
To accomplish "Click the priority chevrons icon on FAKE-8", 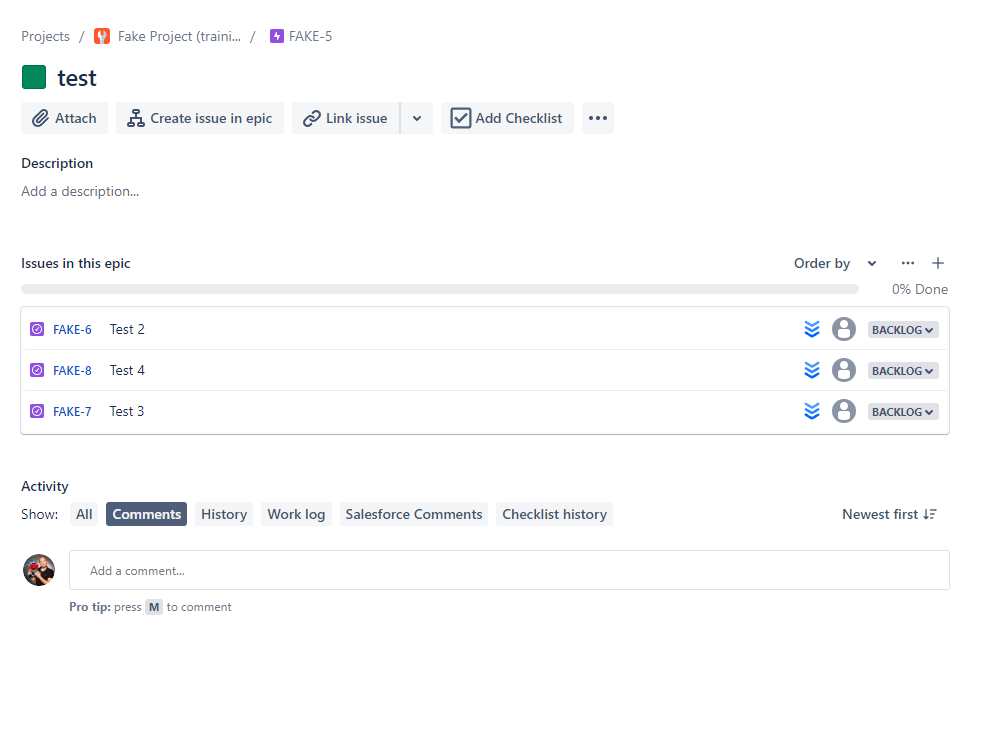I will tap(812, 370).
